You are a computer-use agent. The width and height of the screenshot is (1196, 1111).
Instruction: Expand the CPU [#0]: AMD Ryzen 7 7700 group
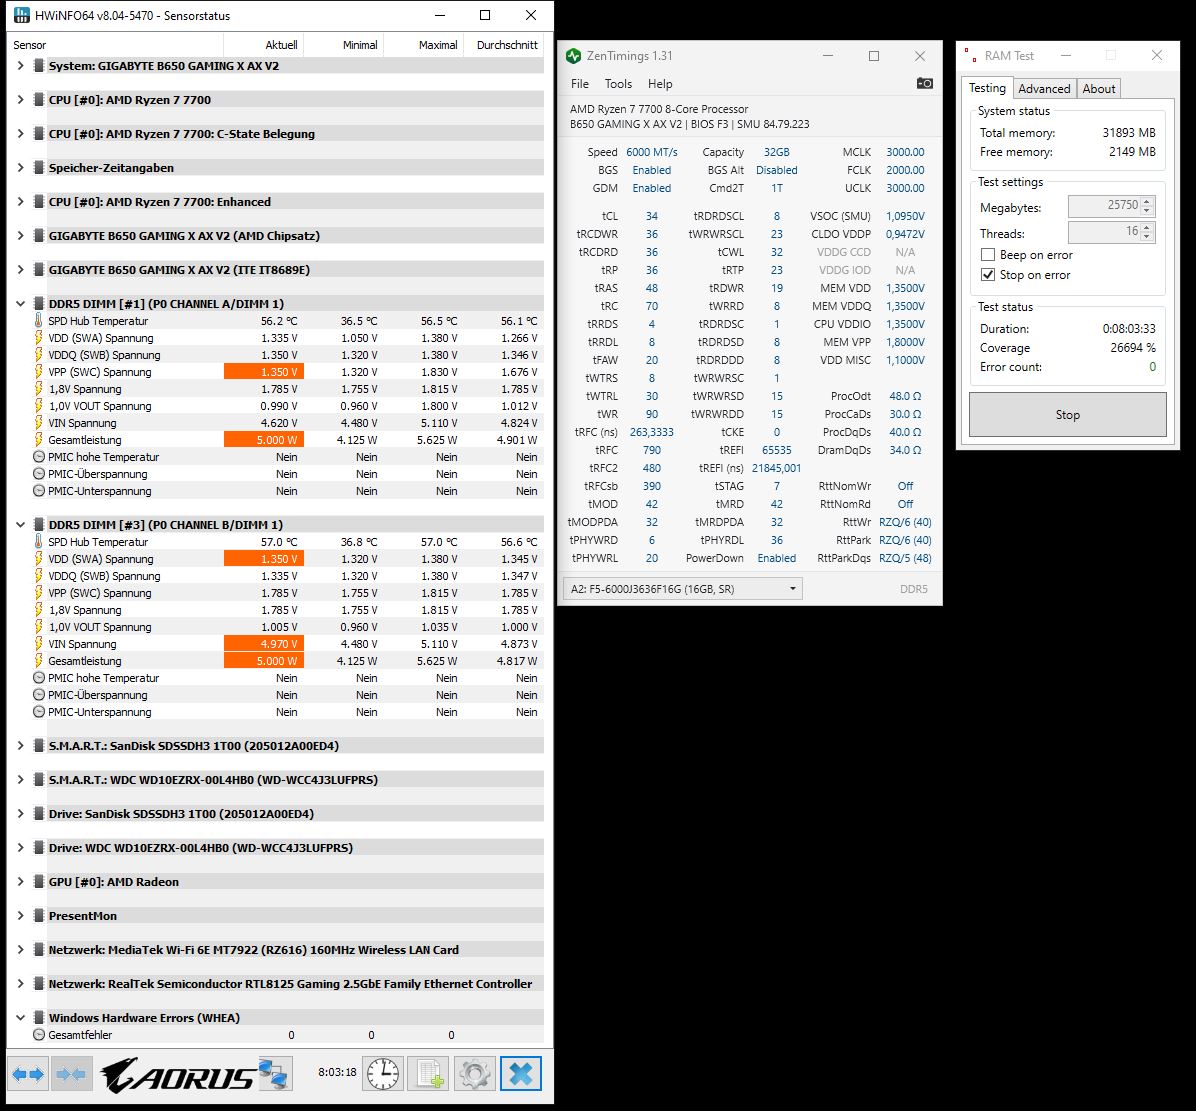[21, 100]
